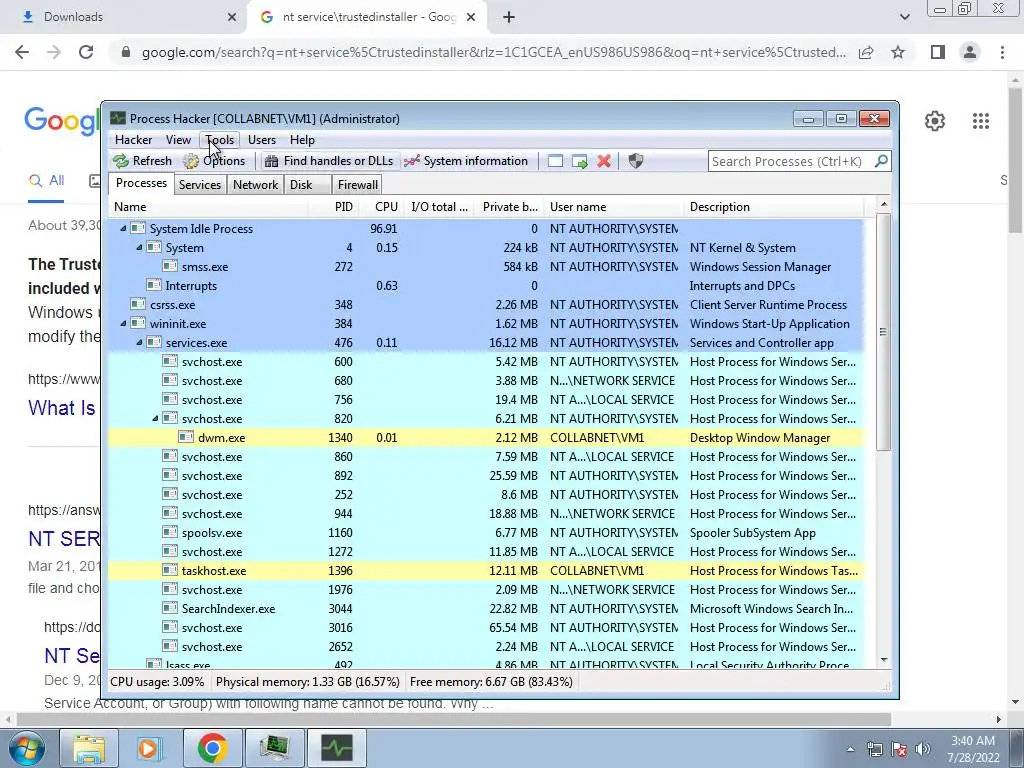The height and width of the screenshot is (768, 1024).
Task: Open Chrome three-dot menu
Action: click(1002, 52)
